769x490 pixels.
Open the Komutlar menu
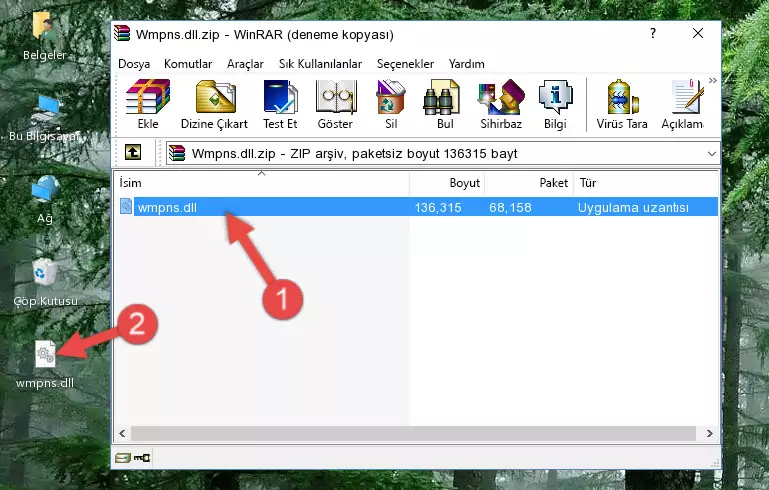(188, 64)
